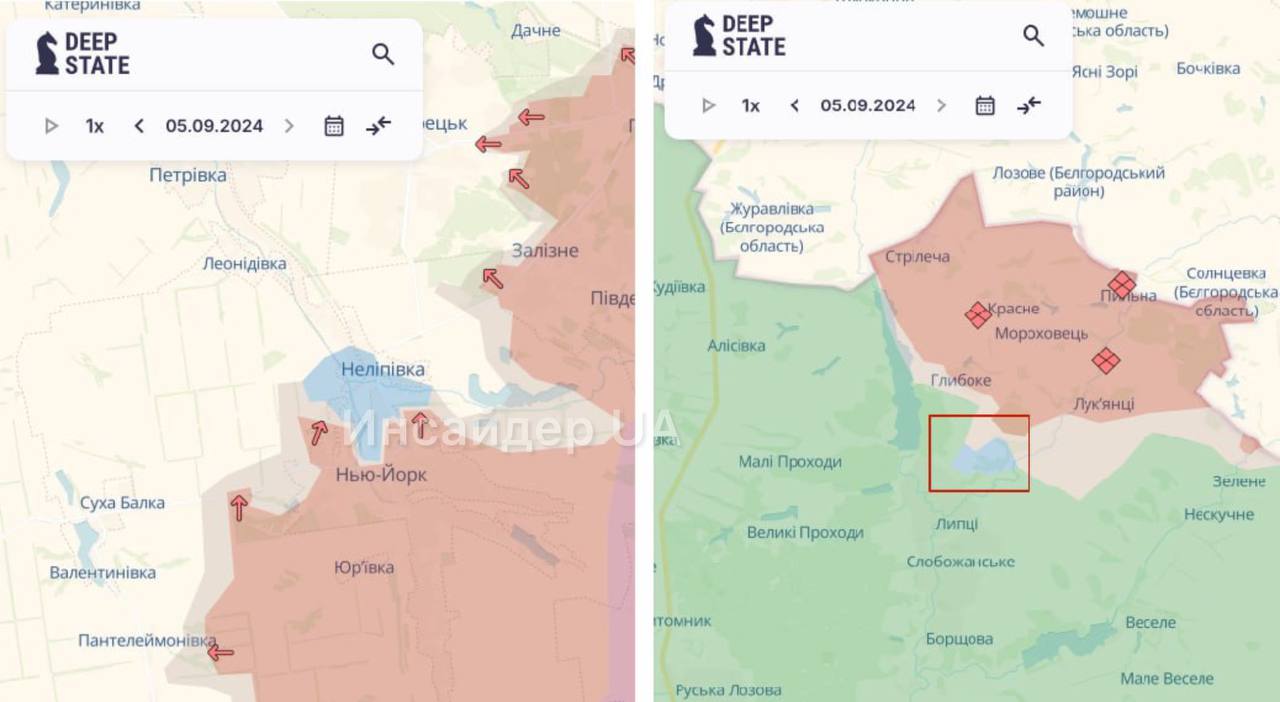Click the compare arrows icon on right map
This screenshot has width=1280, height=702.
(1029, 105)
